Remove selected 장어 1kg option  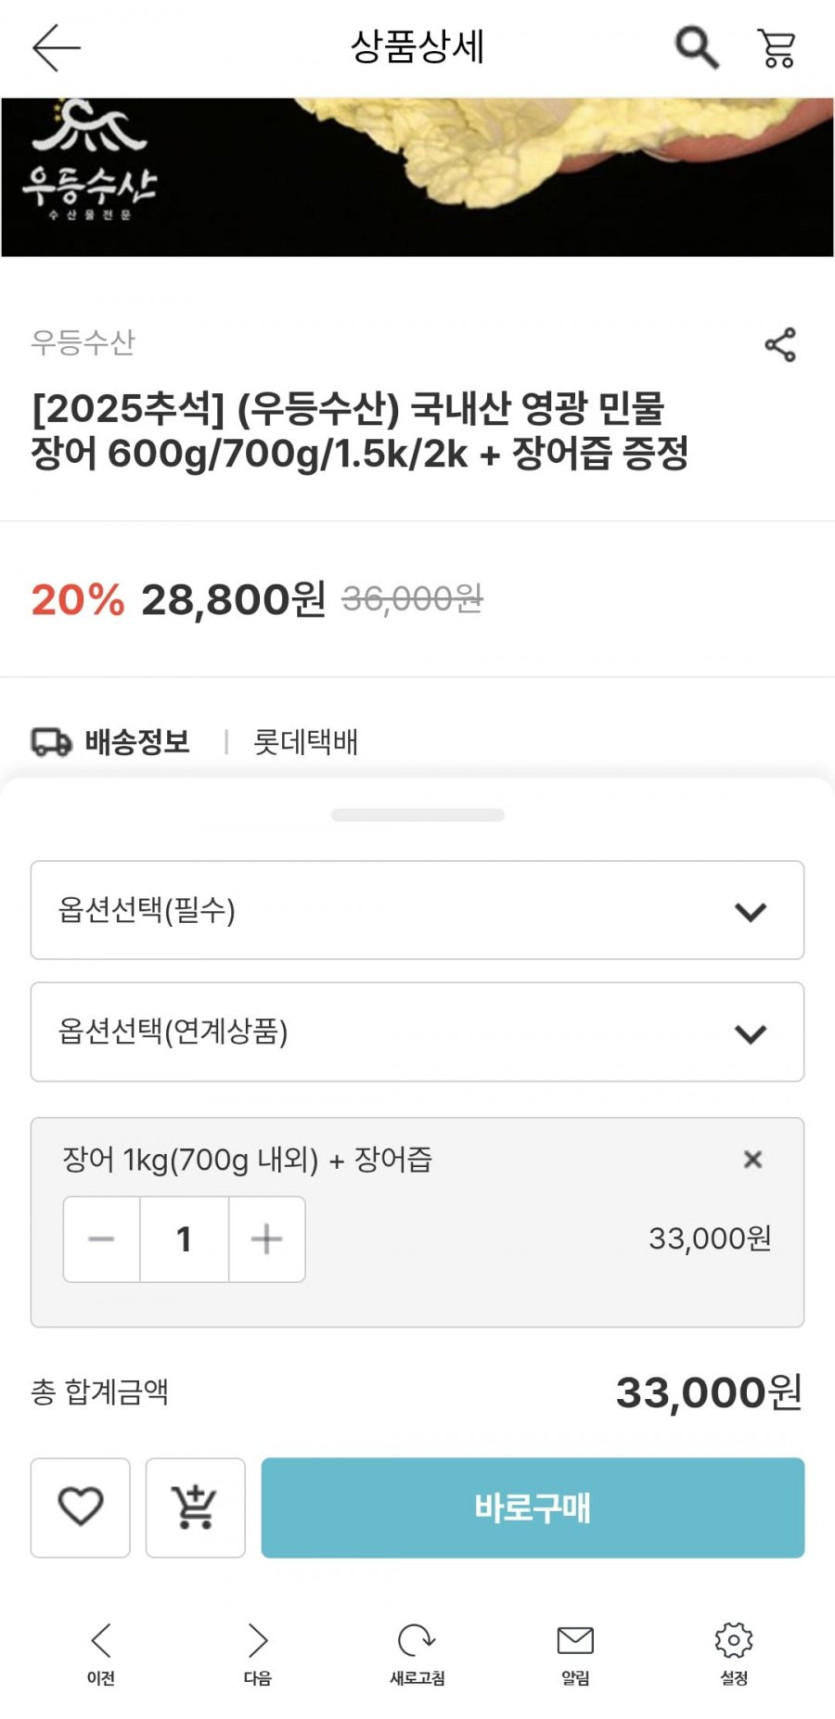pyautogui.click(x=753, y=1159)
